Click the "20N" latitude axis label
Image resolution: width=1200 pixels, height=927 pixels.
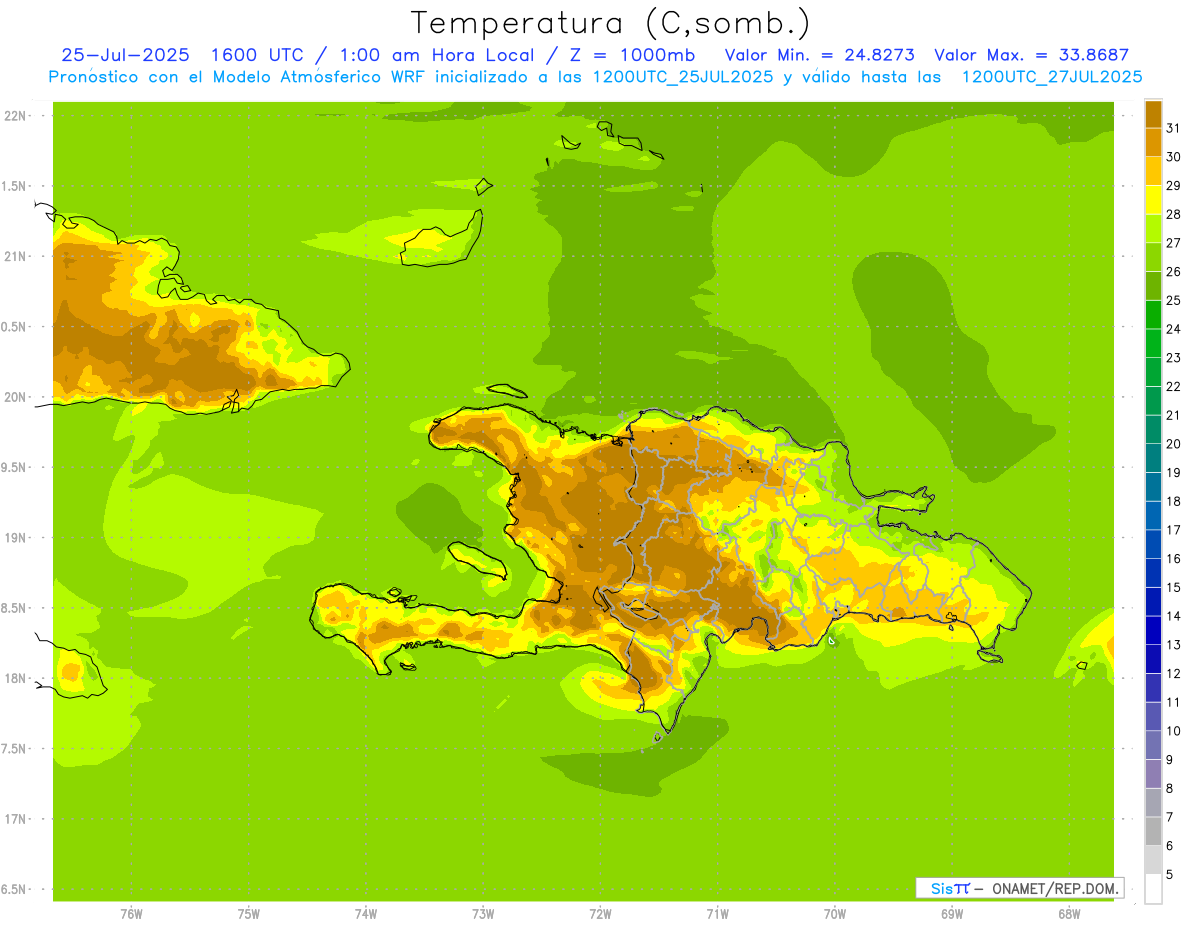click(15, 398)
